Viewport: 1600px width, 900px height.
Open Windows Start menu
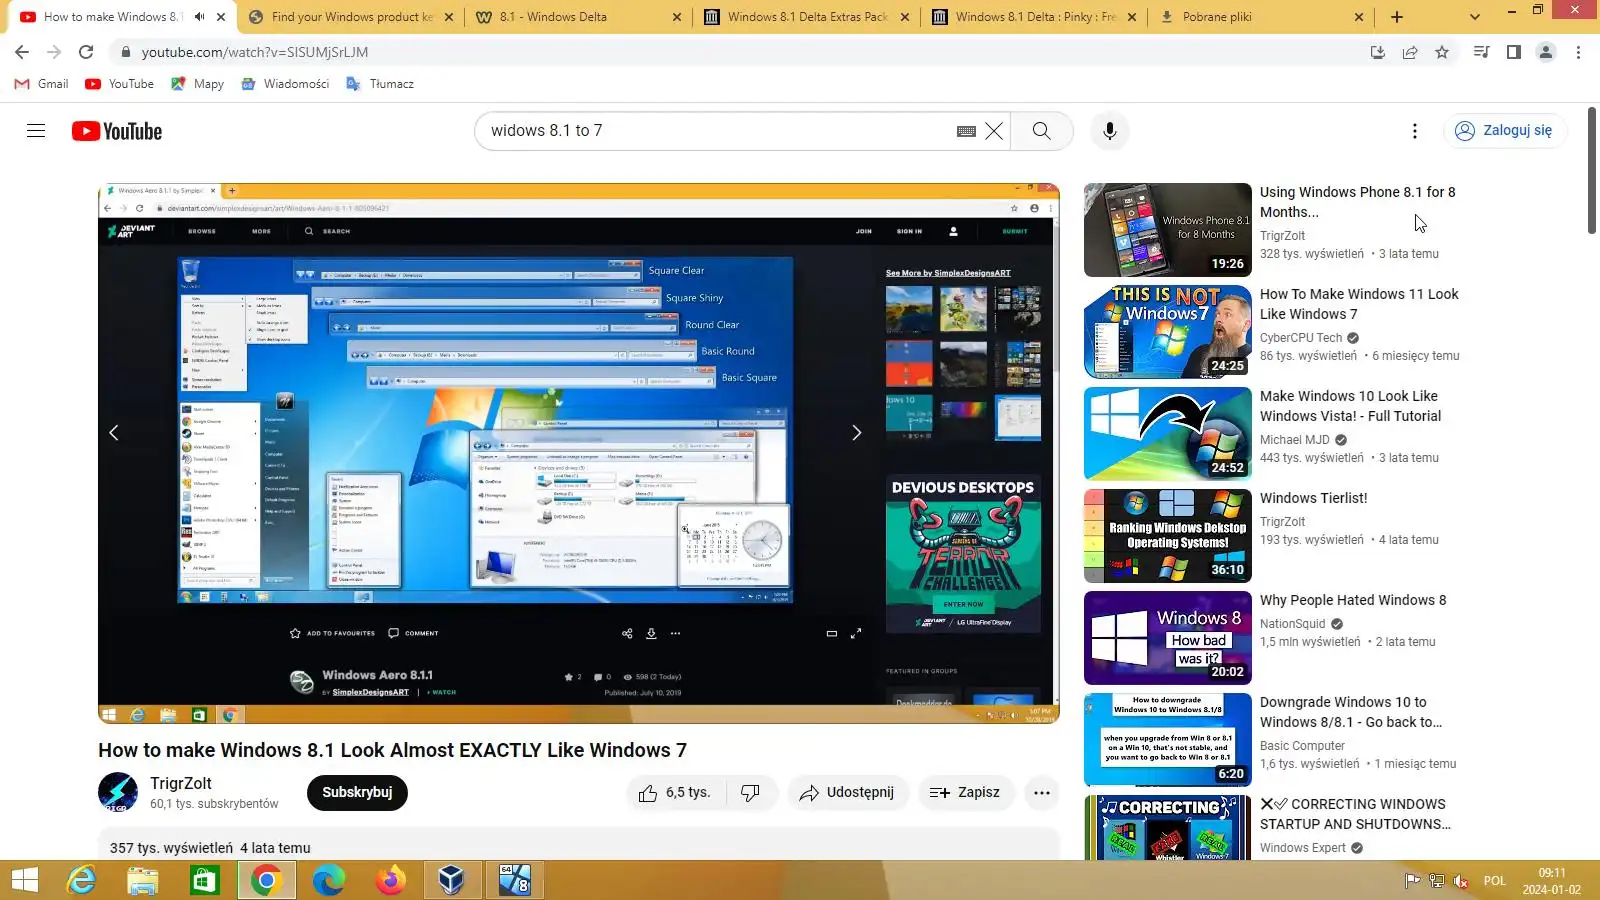click(x=24, y=880)
